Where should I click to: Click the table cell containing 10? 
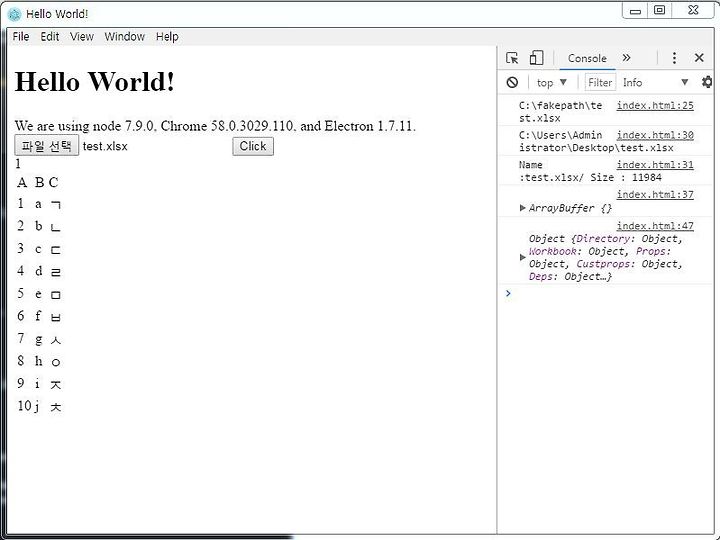click(24, 406)
